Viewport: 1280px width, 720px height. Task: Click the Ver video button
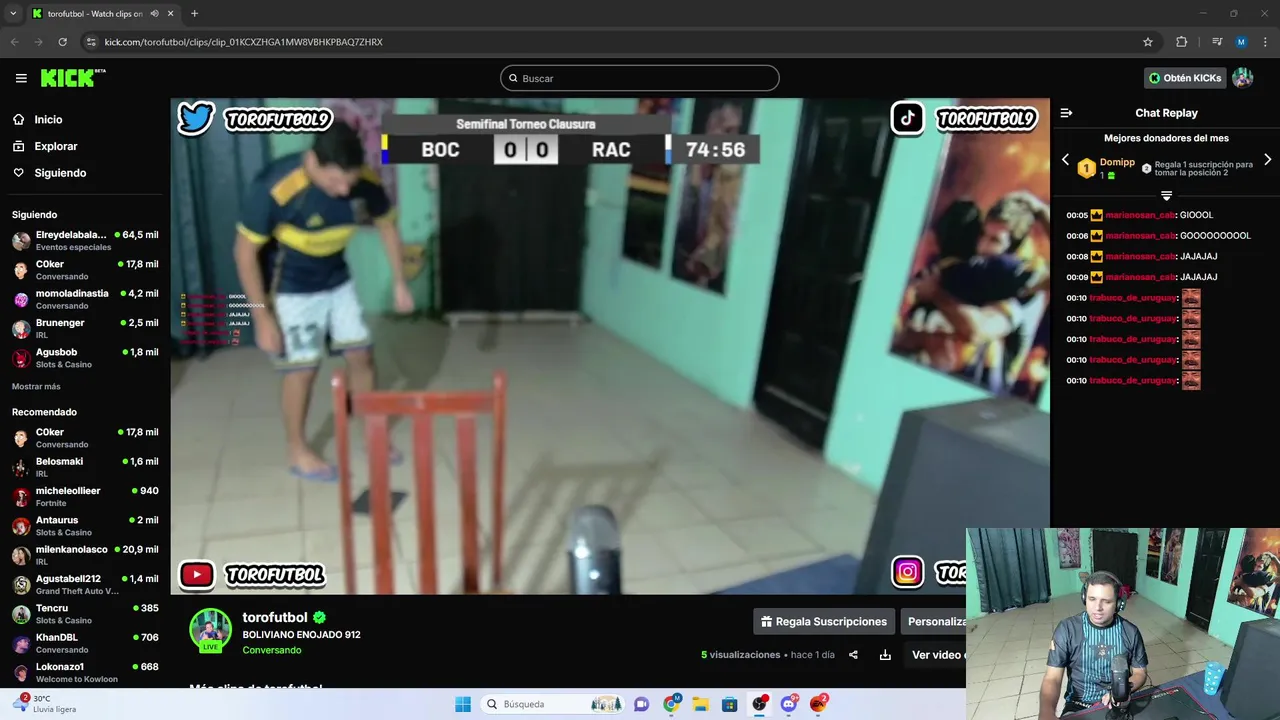point(936,655)
